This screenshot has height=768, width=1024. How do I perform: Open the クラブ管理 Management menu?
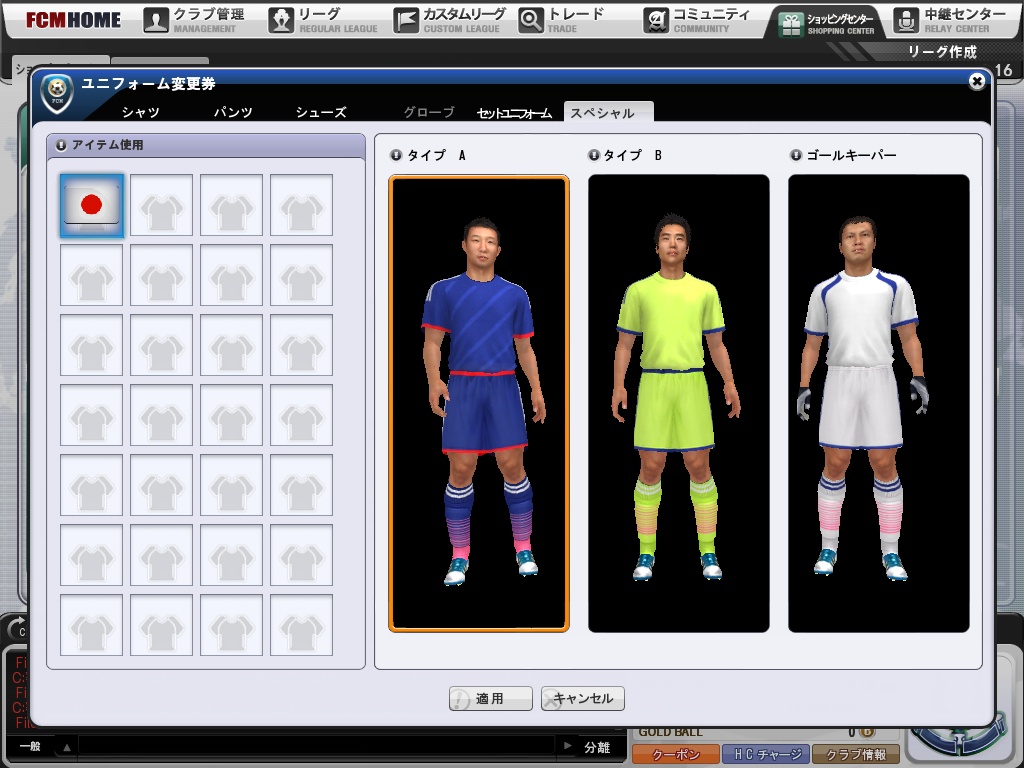pyautogui.click(x=195, y=20)
